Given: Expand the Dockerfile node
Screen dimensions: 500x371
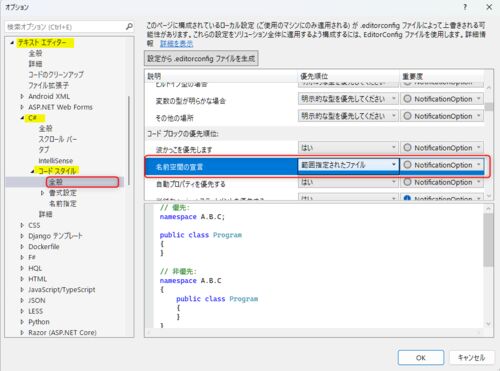Looking at the screenshot, I should pyautogui.click(x=22, y=246).
